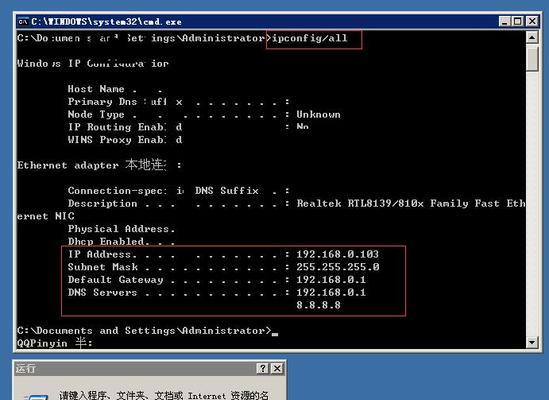Screen dimensions: 549x400
Task: Close the cmd.exe console window
Action: point(532,22)
